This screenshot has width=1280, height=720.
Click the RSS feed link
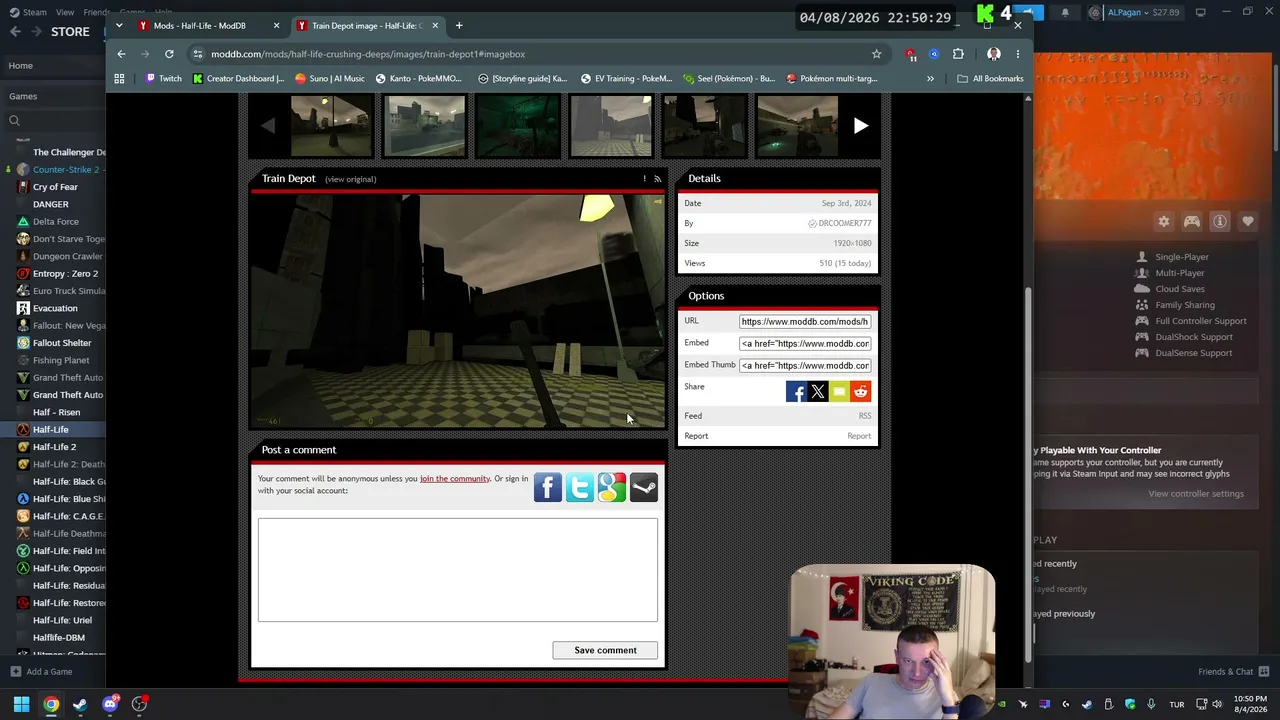click(865, 416)
